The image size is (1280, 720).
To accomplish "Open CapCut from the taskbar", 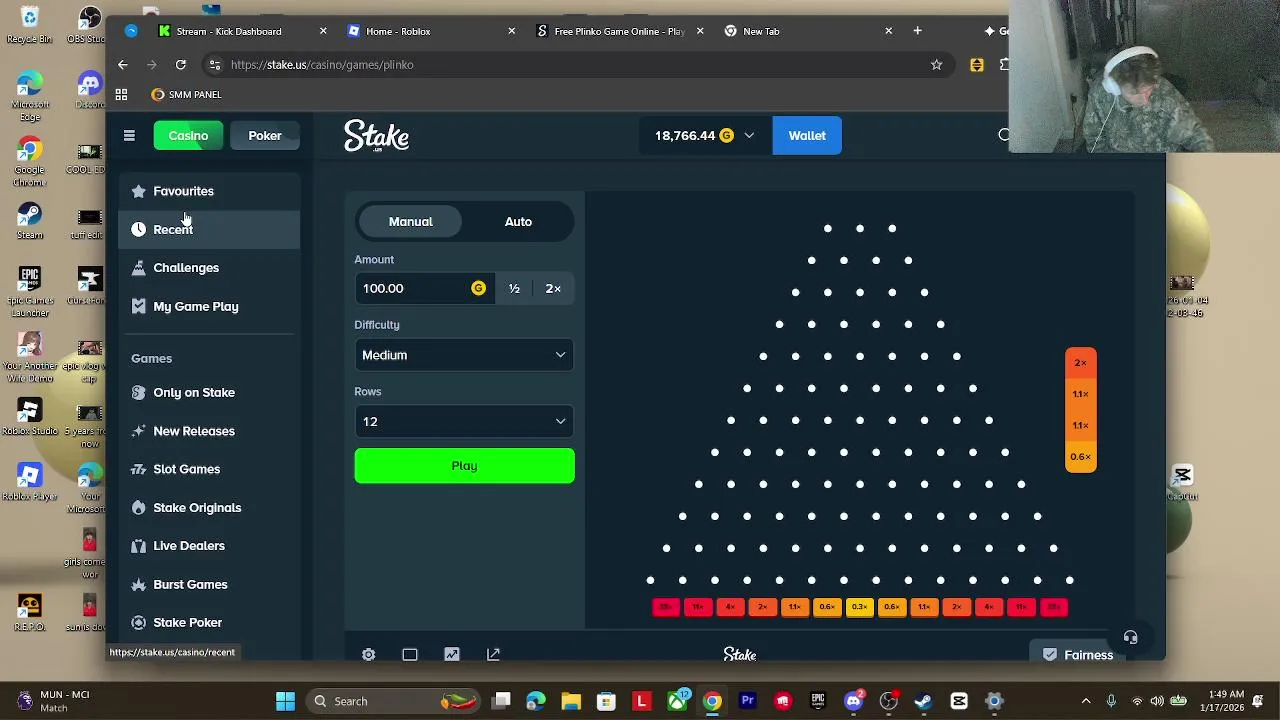I will [x=959, y=701].
